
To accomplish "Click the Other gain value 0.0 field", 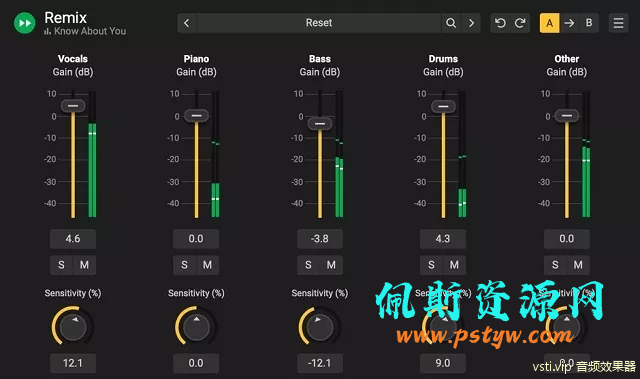I will (x=567, y=239).
